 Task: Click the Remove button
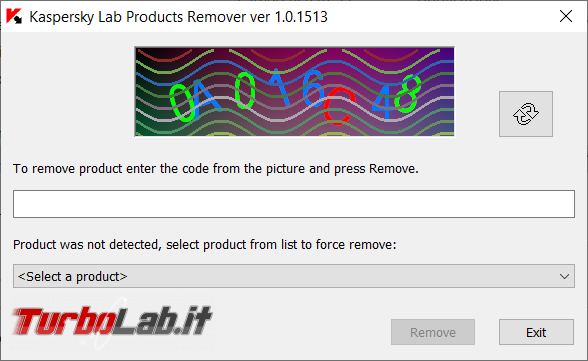[433, 332]
